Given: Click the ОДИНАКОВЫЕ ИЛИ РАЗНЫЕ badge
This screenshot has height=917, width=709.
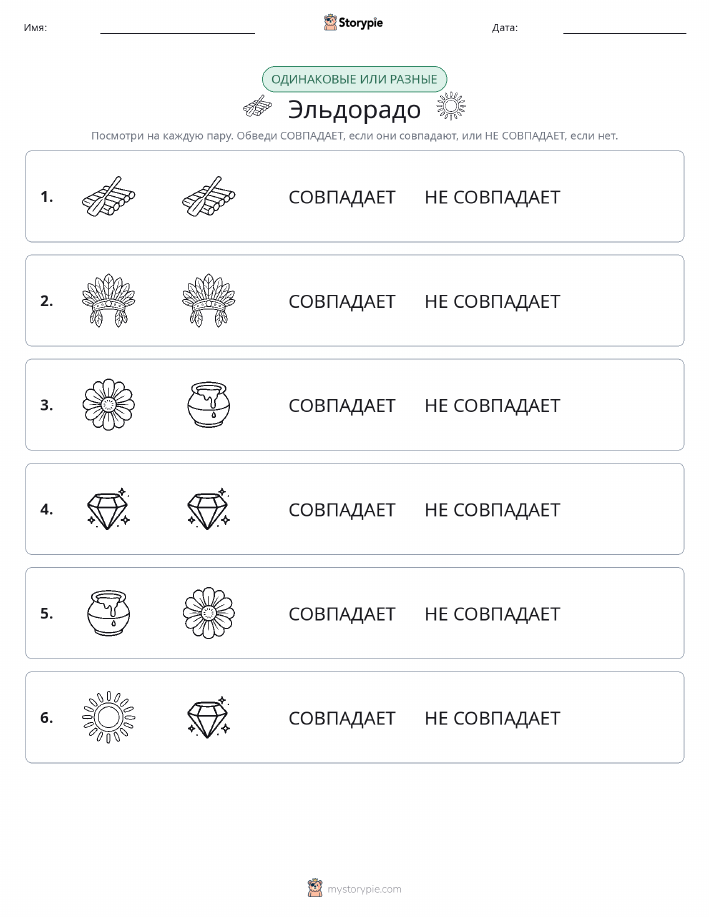Looking at the screenshot, I should [354, 79].
